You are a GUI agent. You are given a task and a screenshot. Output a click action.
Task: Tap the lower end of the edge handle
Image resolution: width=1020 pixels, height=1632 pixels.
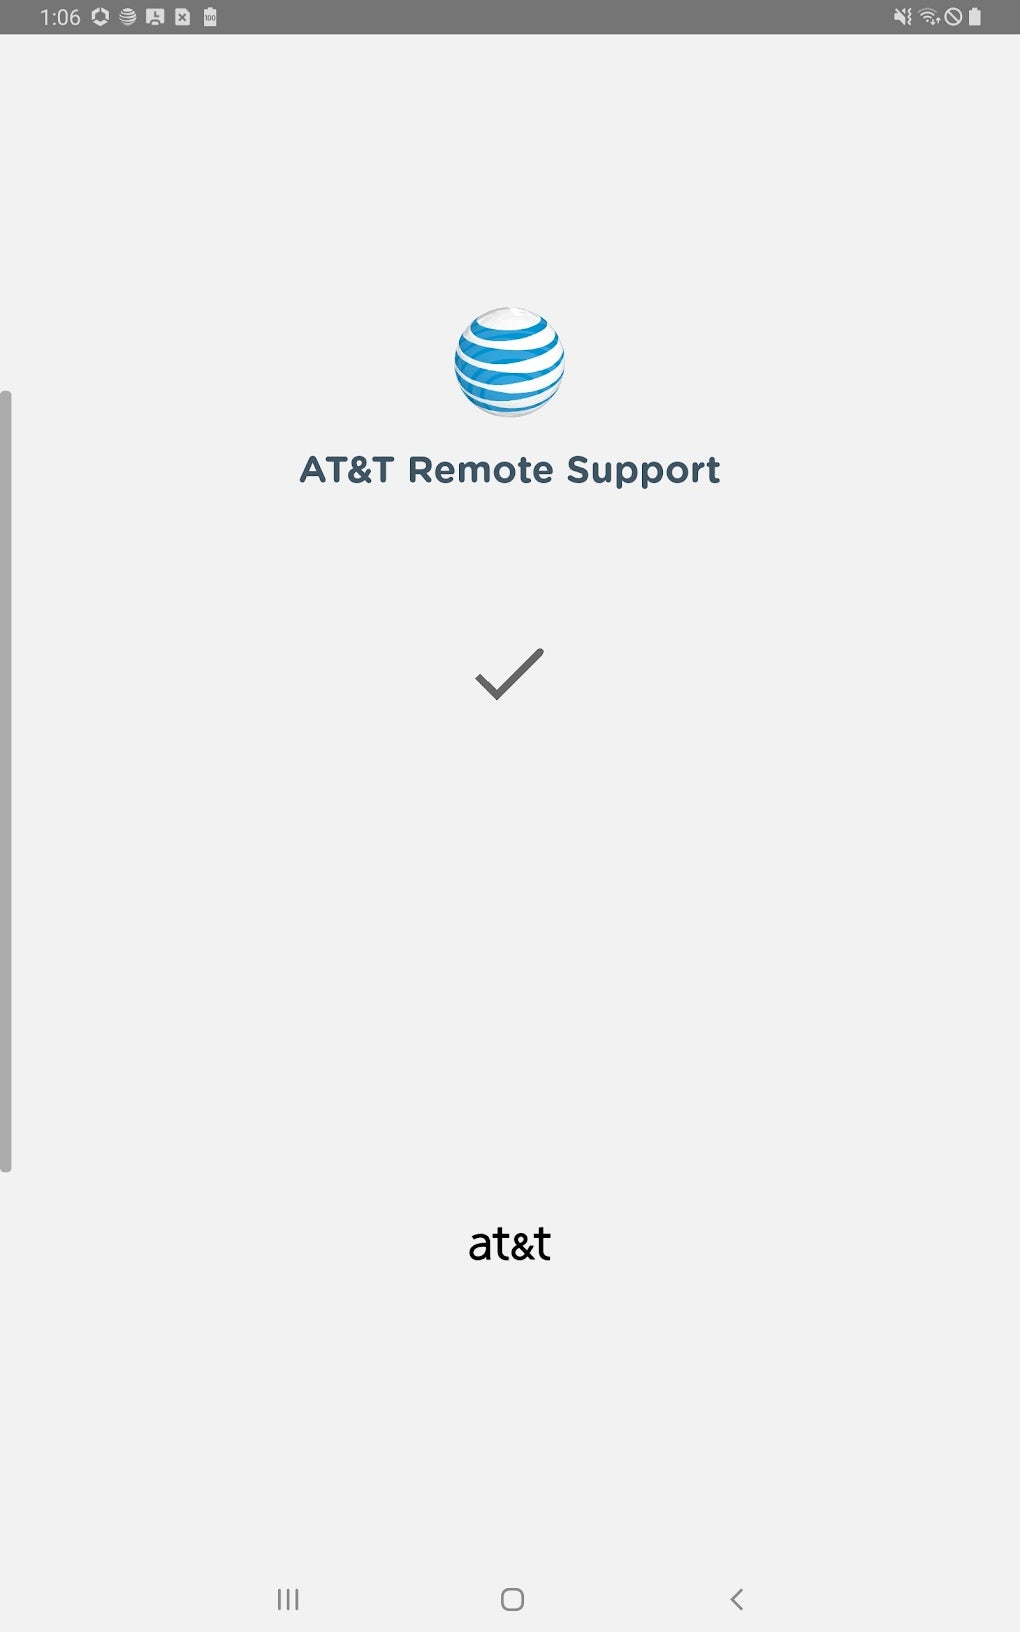tap(6, 1162)
